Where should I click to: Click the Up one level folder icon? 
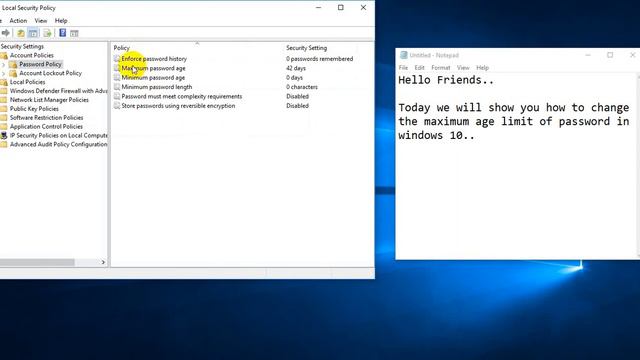(x=21, y=33)
